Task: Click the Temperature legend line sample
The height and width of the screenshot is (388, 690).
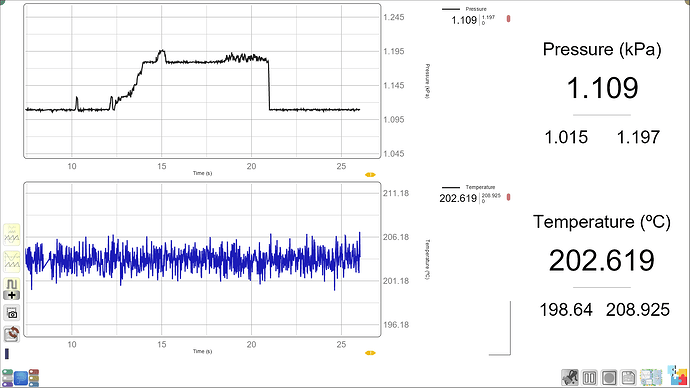Action: [x=451, y=187]
